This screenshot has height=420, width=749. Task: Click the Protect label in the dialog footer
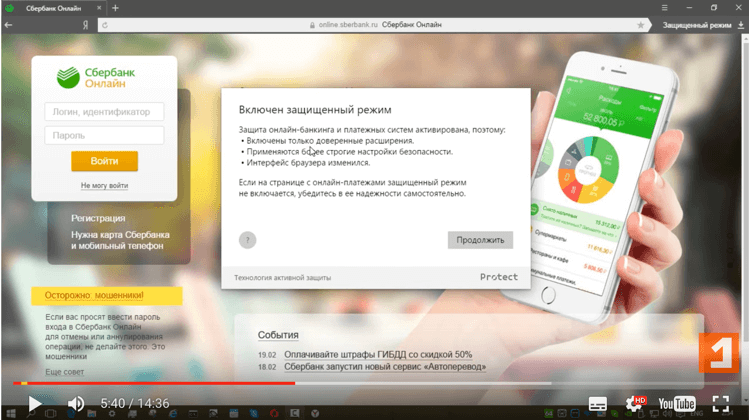click(499, 277)
